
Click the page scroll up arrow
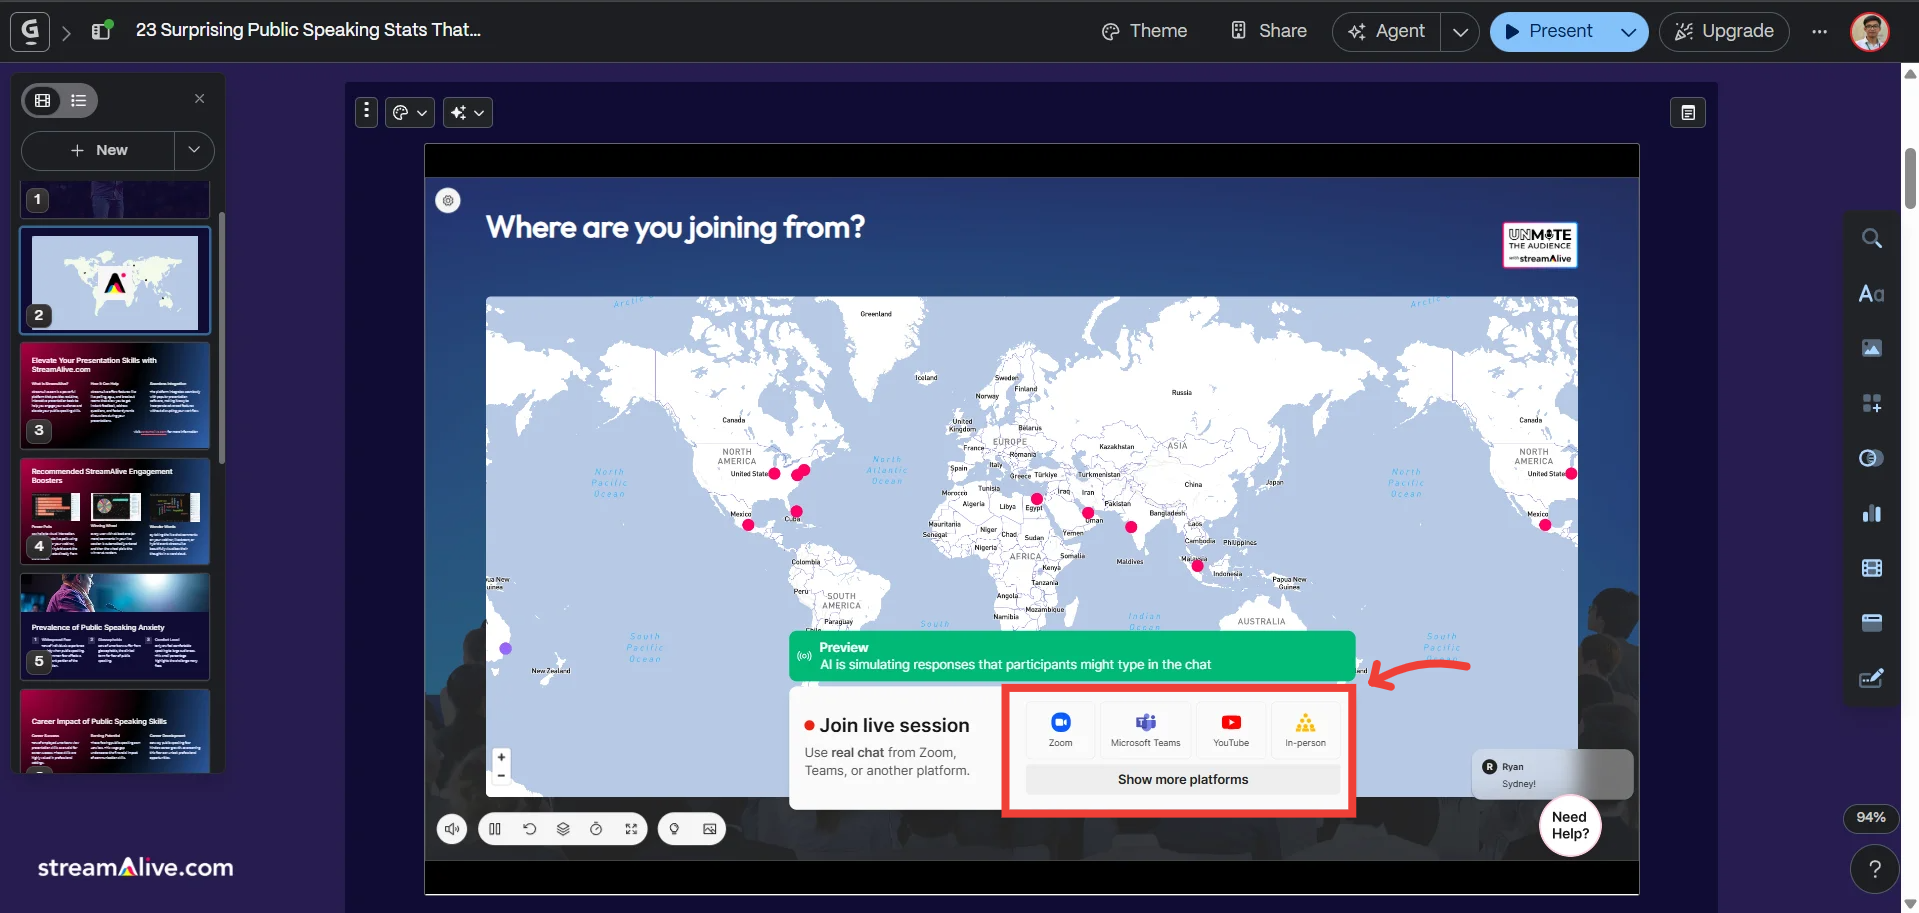[1910, 73]
